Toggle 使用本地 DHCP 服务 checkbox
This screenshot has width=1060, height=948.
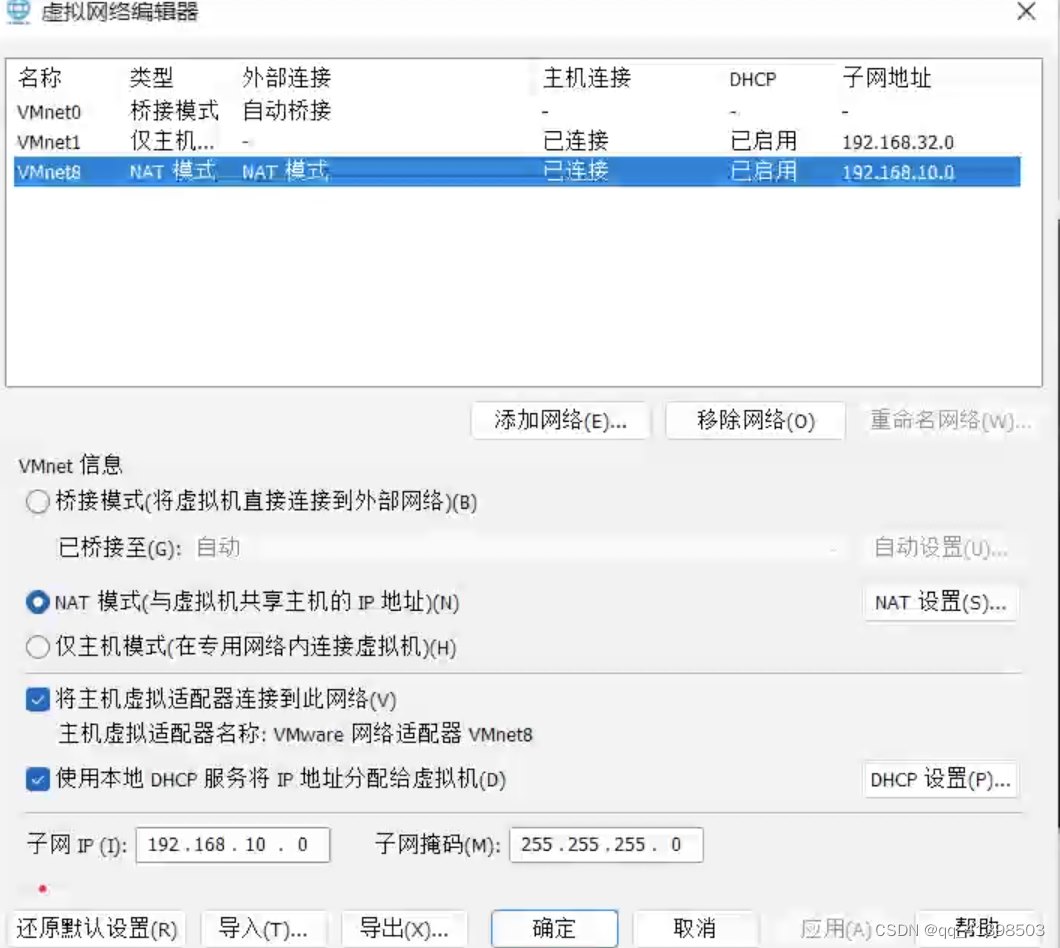38,779
